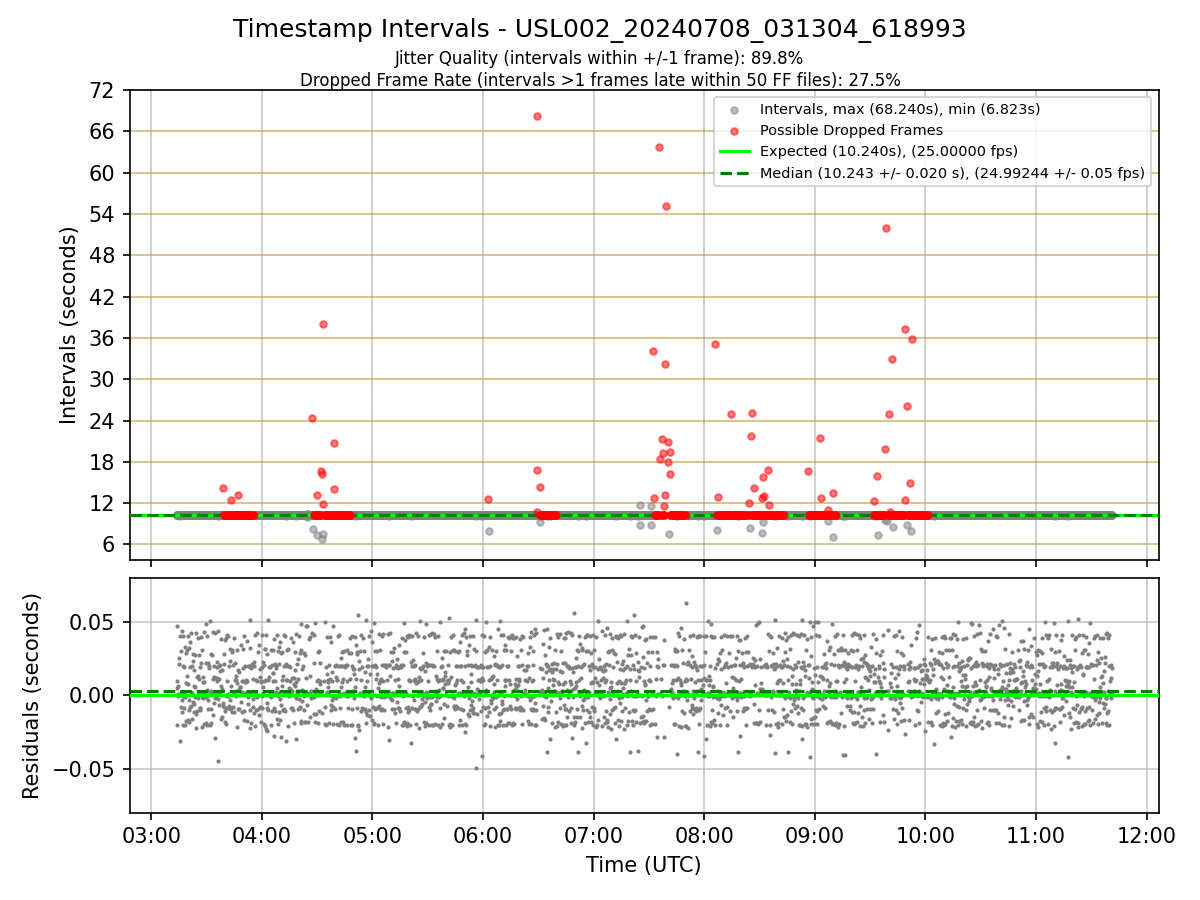1200x900 pixels.
Task: Click the red dropped-frame point near 52 seconds
Action: tap(886, 228)
